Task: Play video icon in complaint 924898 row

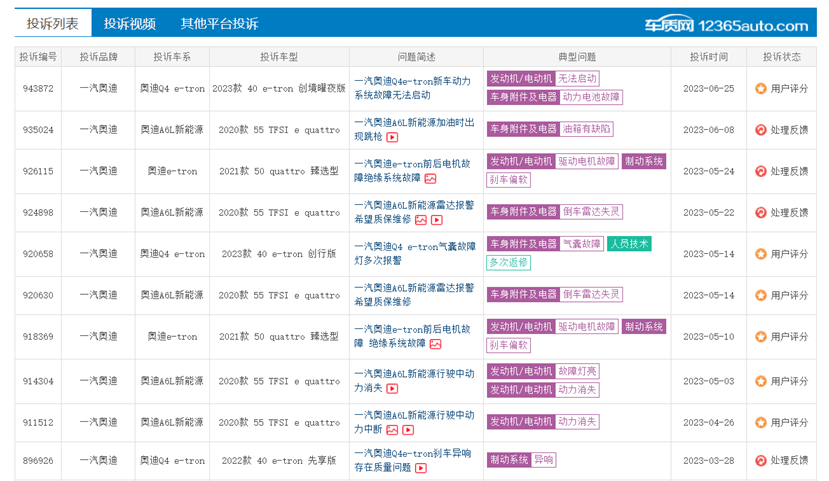Action: [437, 220]
